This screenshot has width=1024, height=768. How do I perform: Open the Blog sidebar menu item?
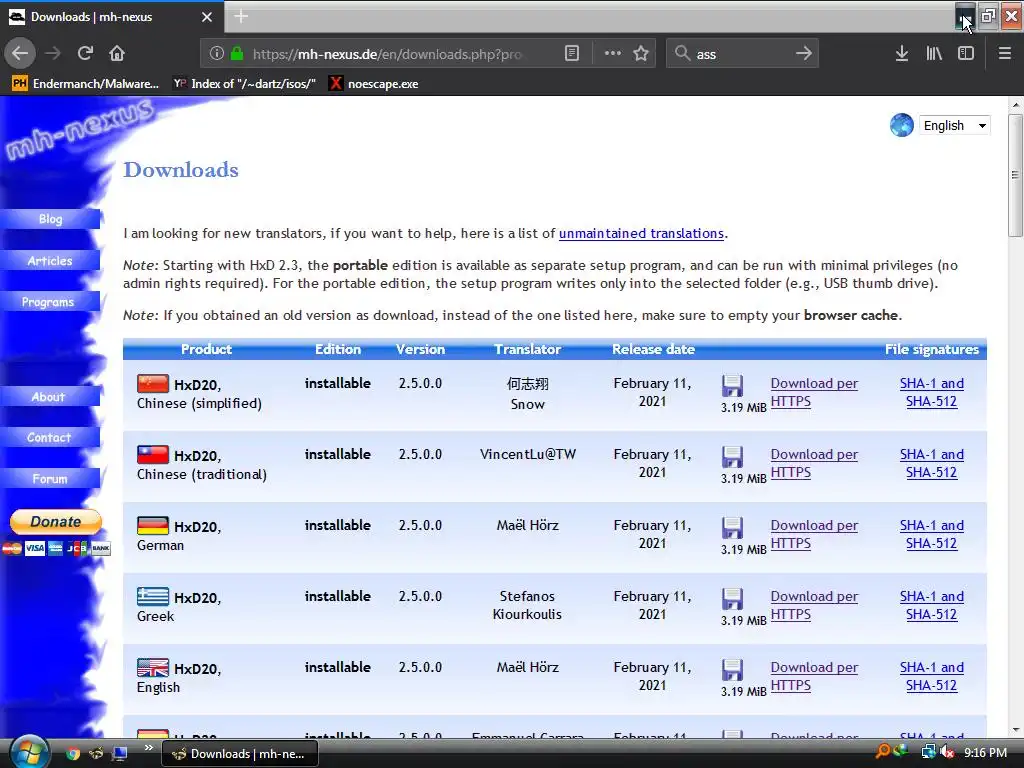(50, 219)
